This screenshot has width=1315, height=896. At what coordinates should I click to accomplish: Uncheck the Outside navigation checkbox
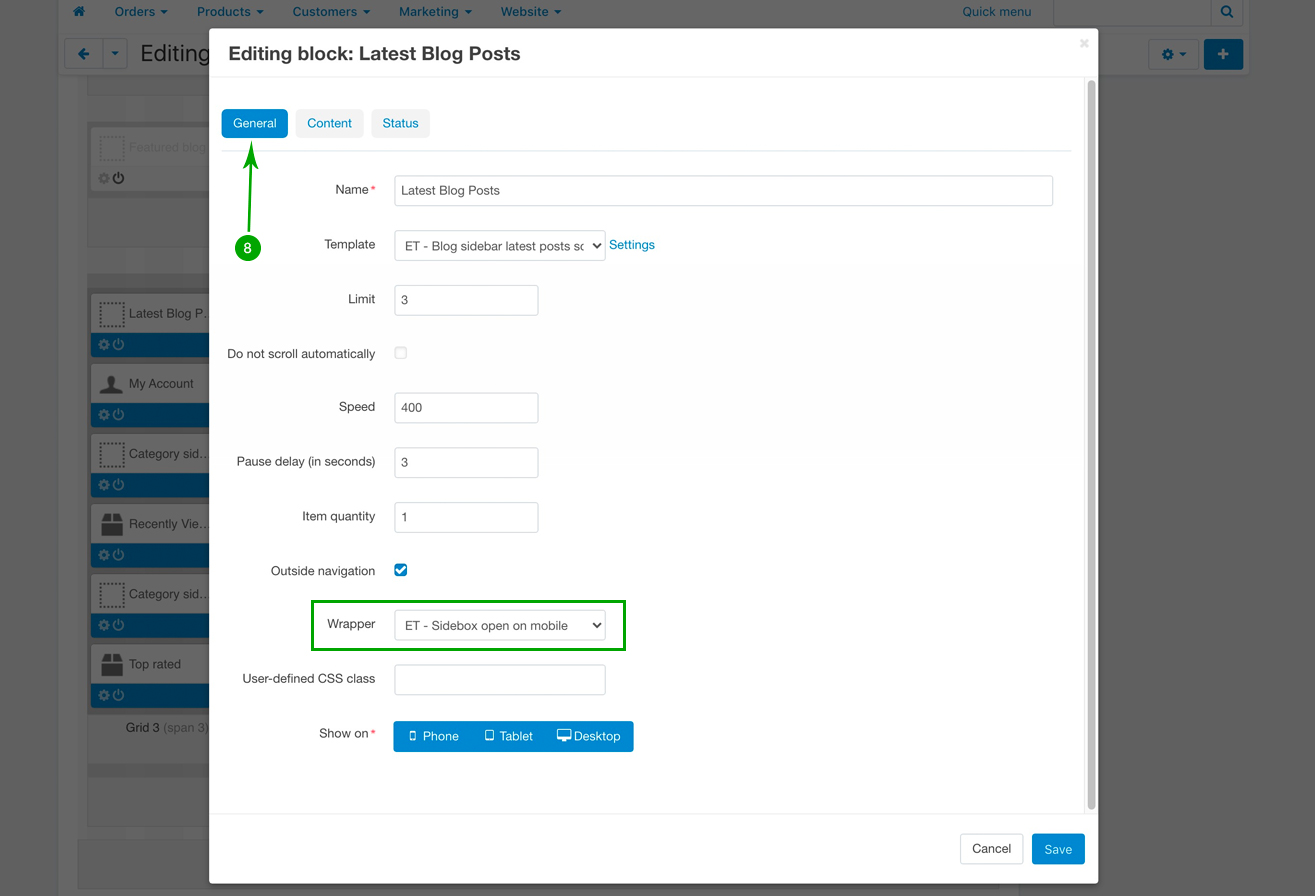tap(401, 570)
